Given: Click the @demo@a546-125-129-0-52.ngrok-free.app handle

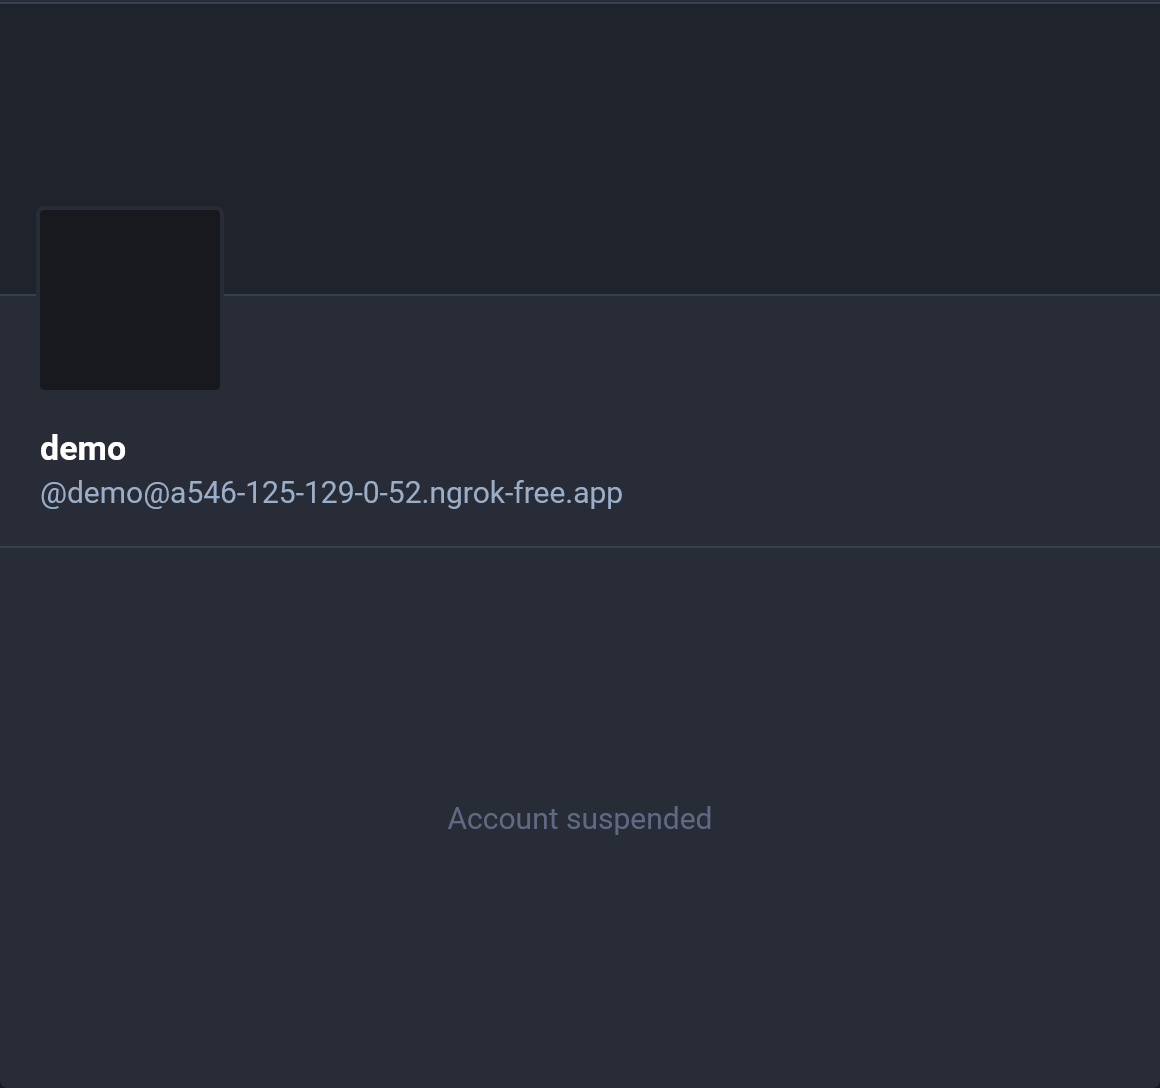Looking at the screenshot, I should (x=331, y=493).
